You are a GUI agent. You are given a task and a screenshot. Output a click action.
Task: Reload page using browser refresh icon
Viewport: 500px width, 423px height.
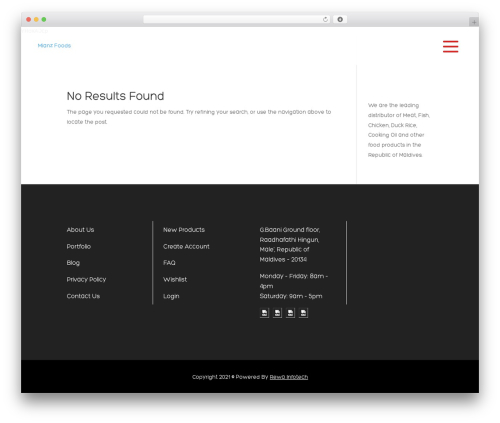tap(325, 19)
